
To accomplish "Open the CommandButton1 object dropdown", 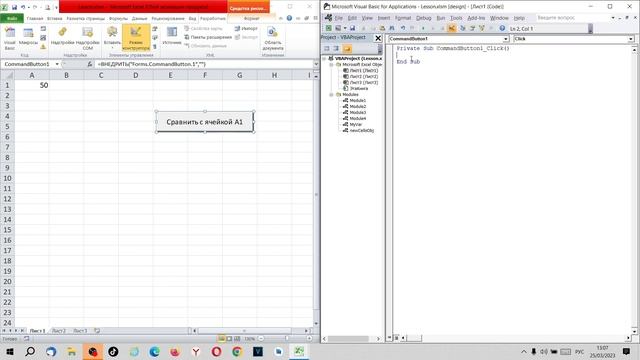I will click(506, 39).
